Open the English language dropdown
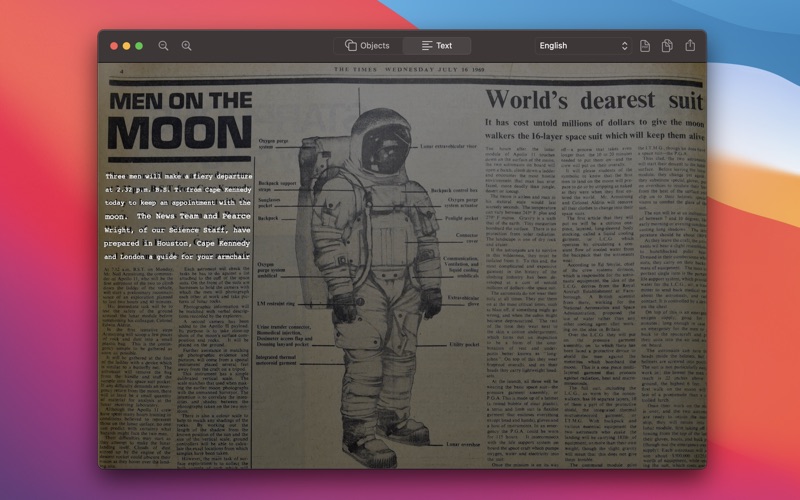The height and width of the screenshot is (500, 800). point(583,46)
